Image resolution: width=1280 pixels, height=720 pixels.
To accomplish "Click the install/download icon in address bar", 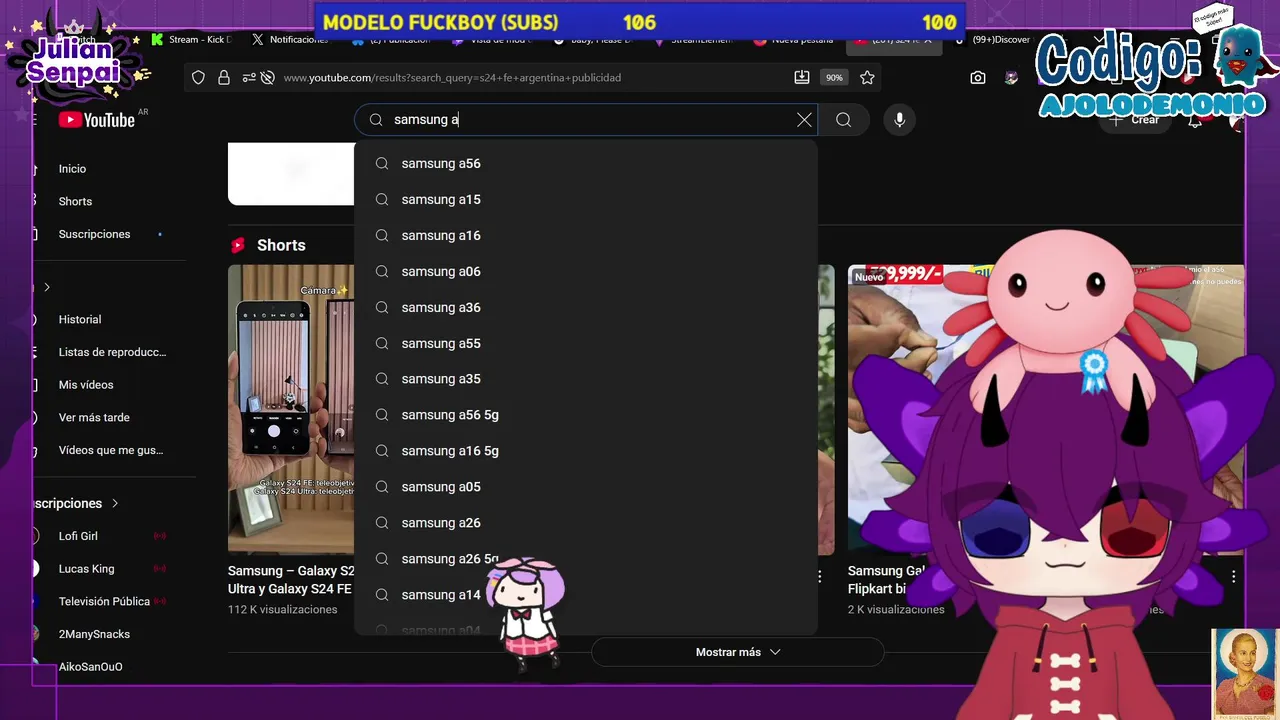I will pyautogui.click(x=802, y=78).
